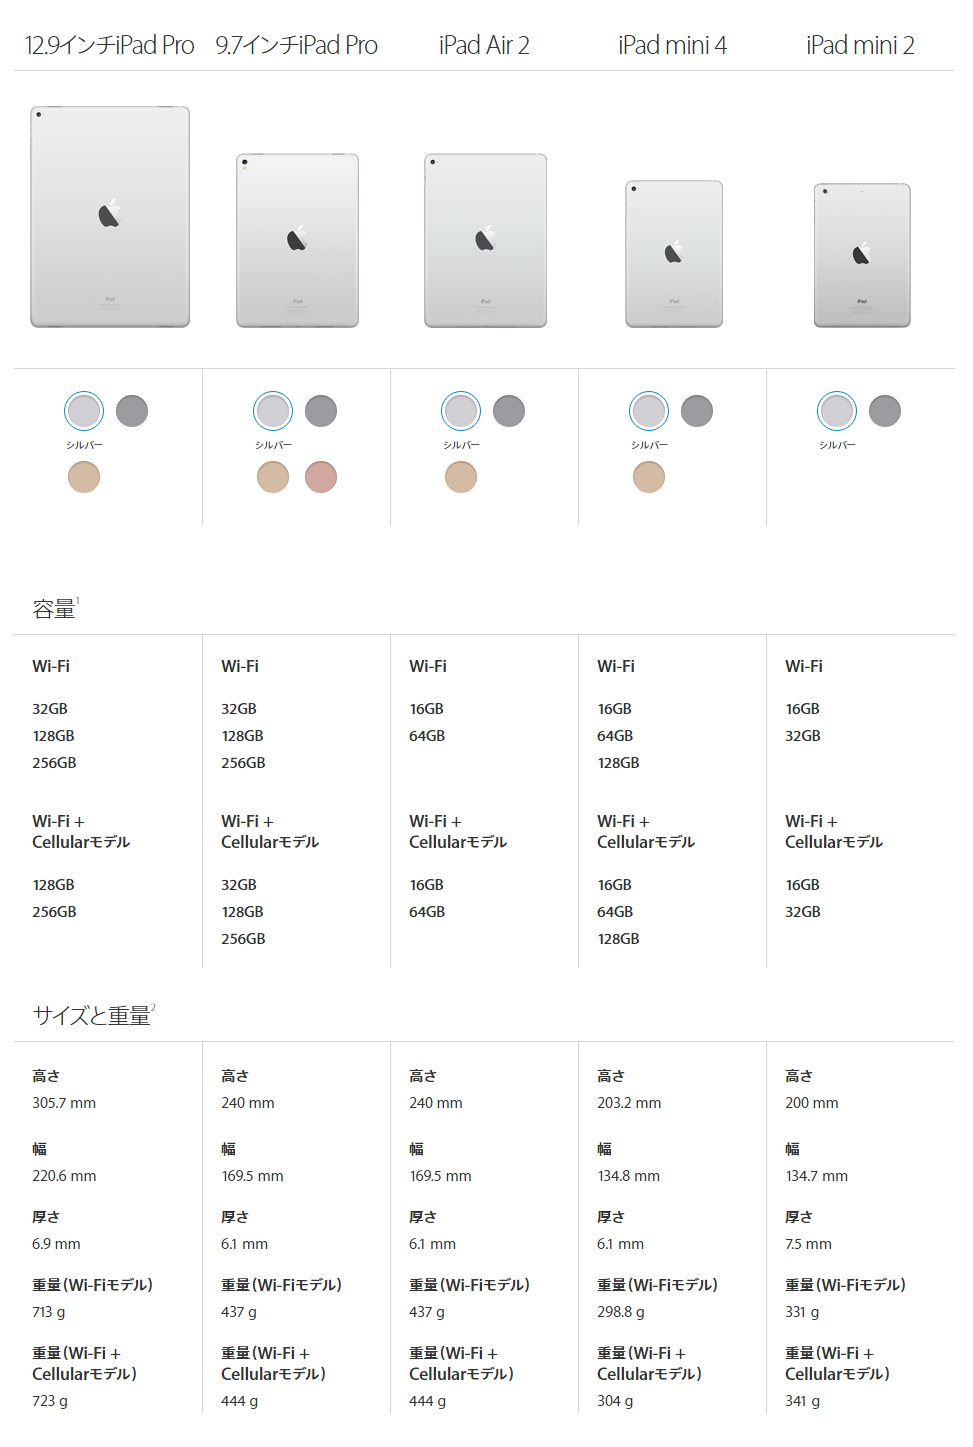Click the iPad mini 2 heading
The width and height of the screenshot is (973, 1447).
tap(860, 45)
